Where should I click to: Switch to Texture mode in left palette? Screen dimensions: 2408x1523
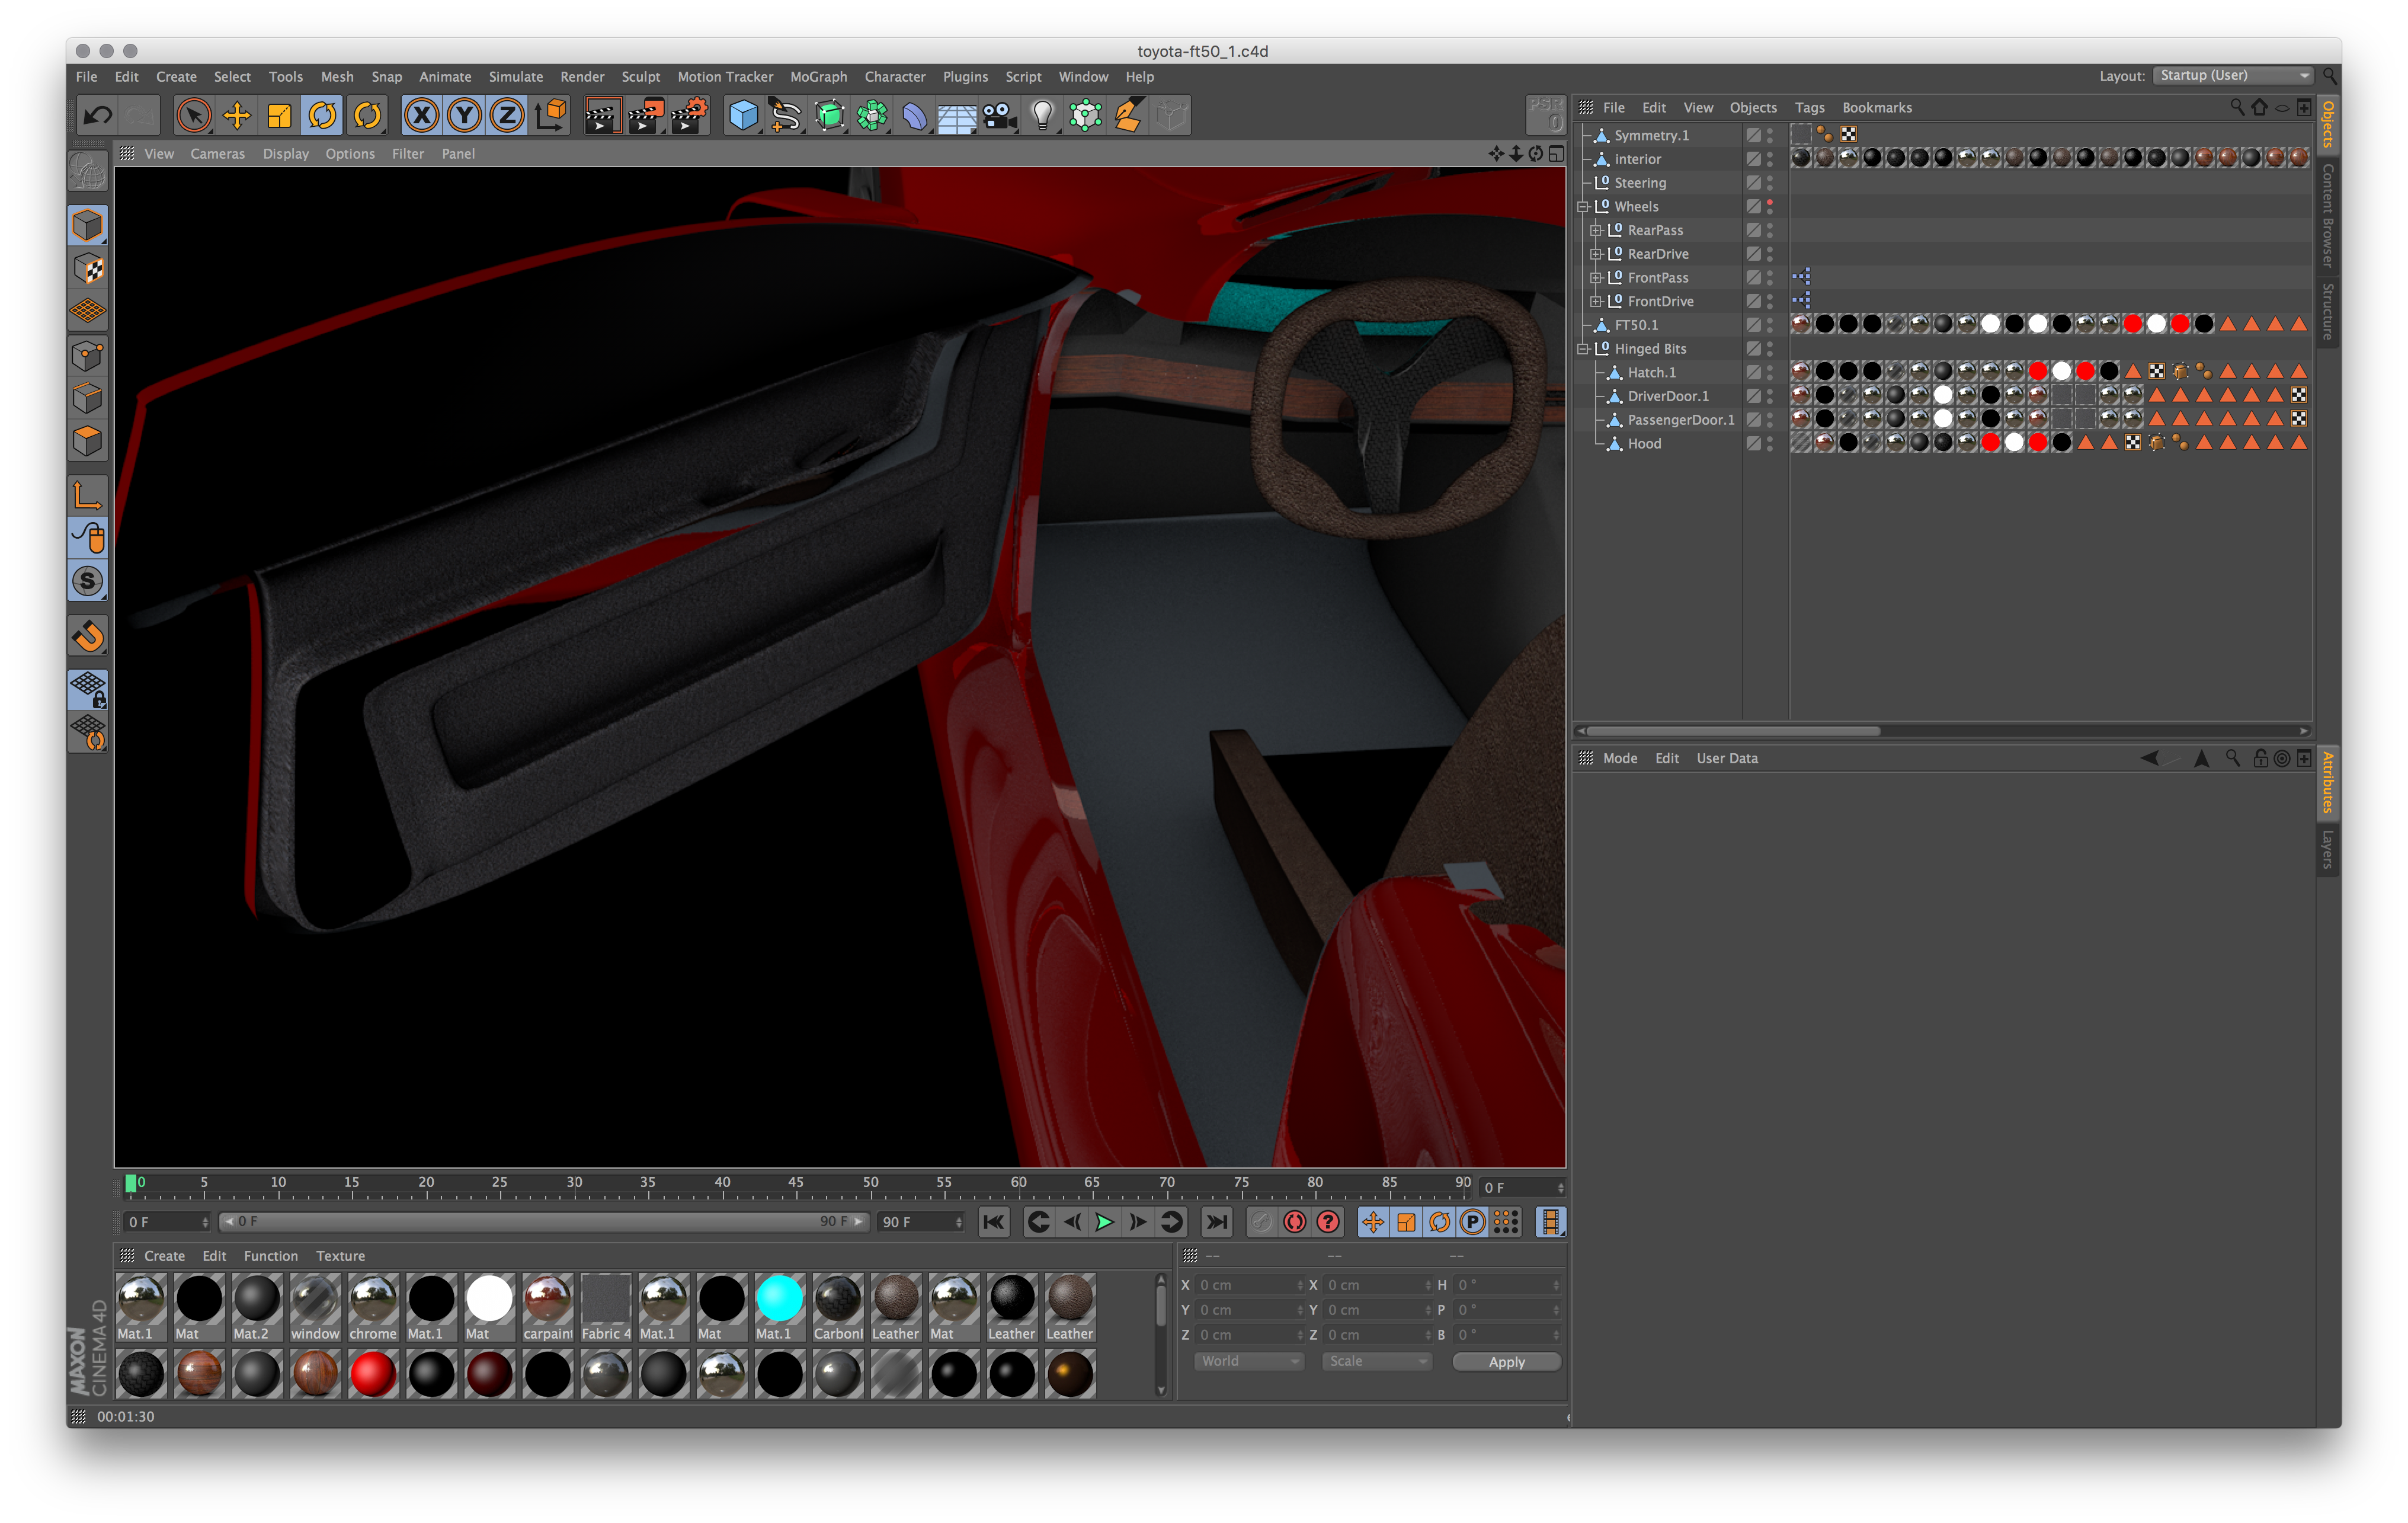[88, 269]
